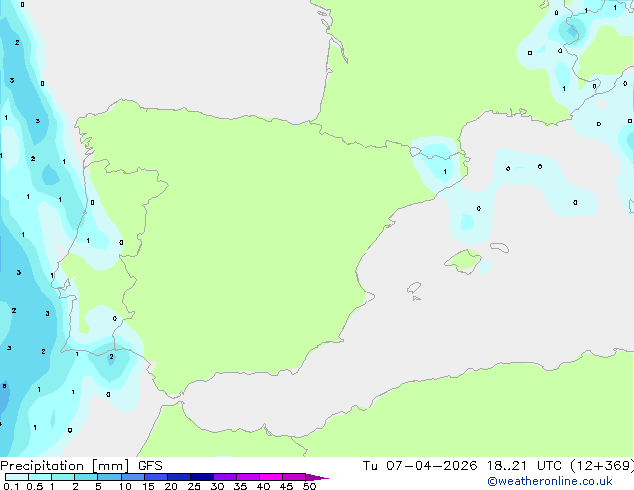Click the island of Ibiza on map
Viewport: 634px width, 490px height.
414,288
